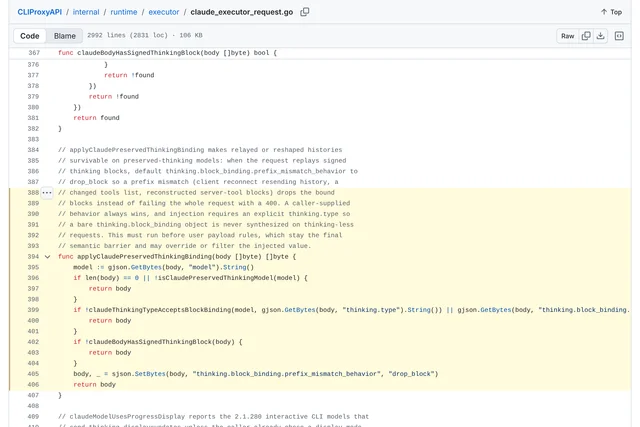Open the Raw file view
Image resolution: width=640 pixels, height=427 pixels.
pyautogui.click(x=567, y=36)
